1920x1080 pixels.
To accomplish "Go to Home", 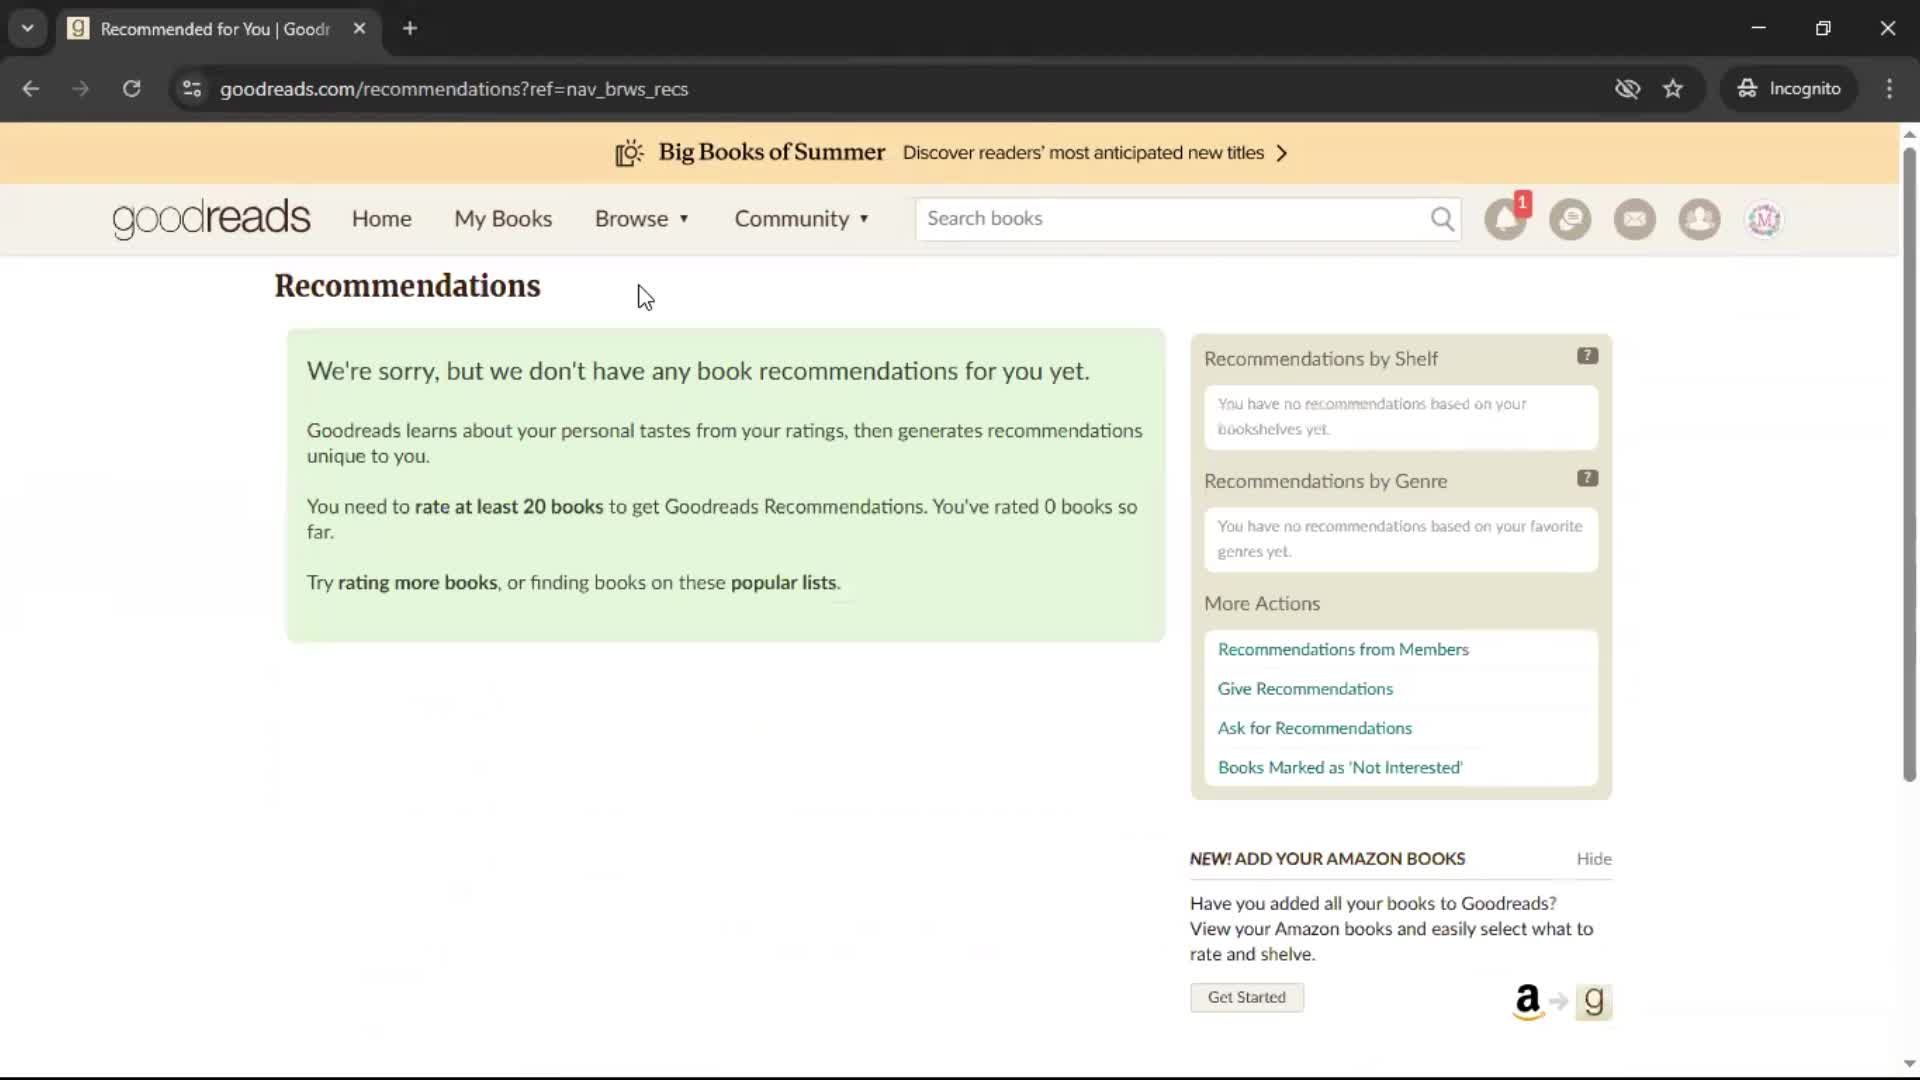I will 381,219.
